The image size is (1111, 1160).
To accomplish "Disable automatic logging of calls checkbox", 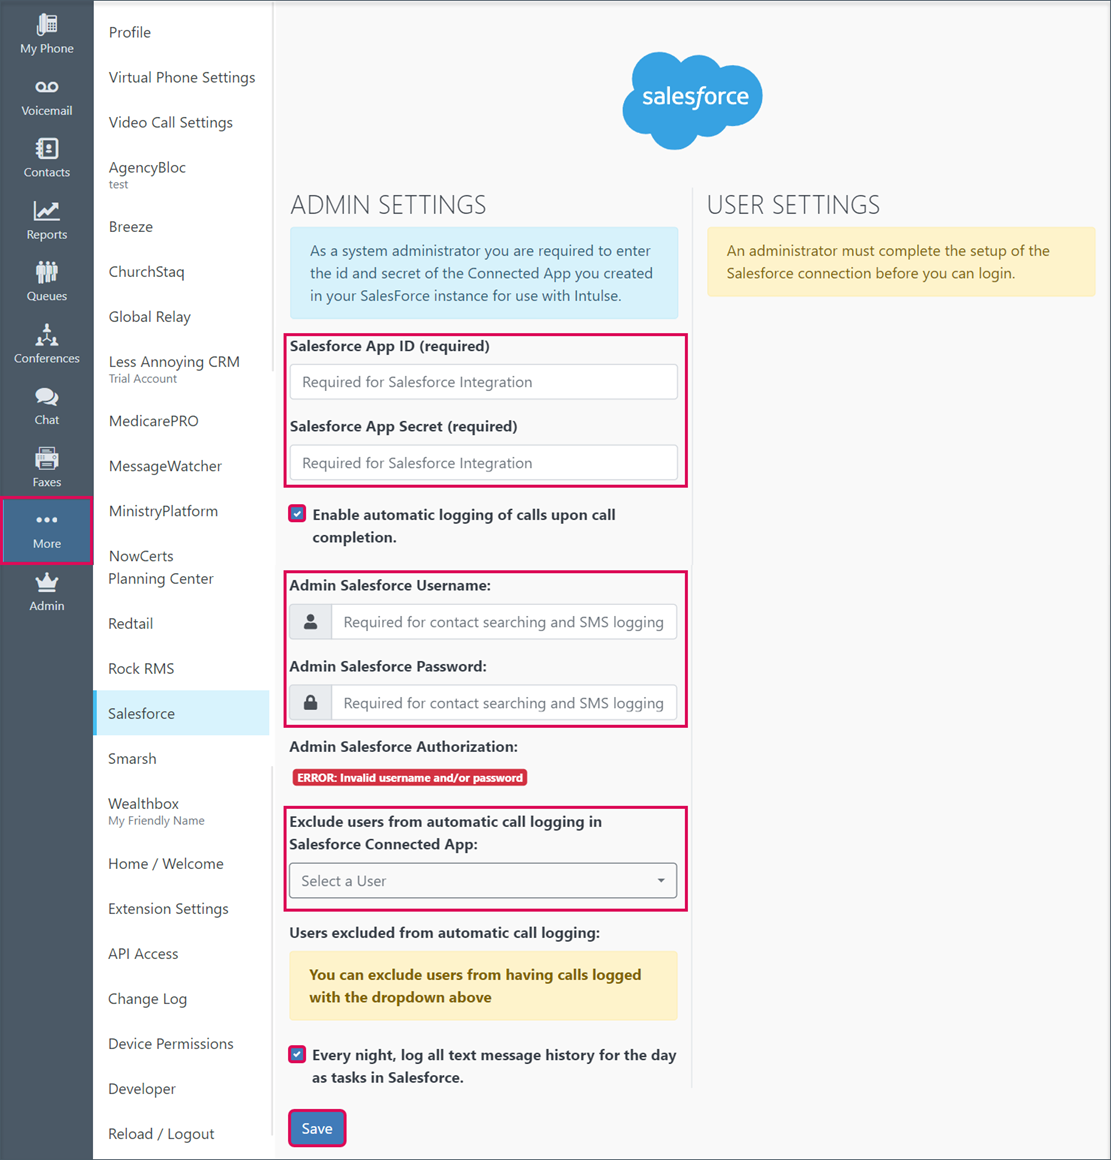I will click(x=297, y=514).
